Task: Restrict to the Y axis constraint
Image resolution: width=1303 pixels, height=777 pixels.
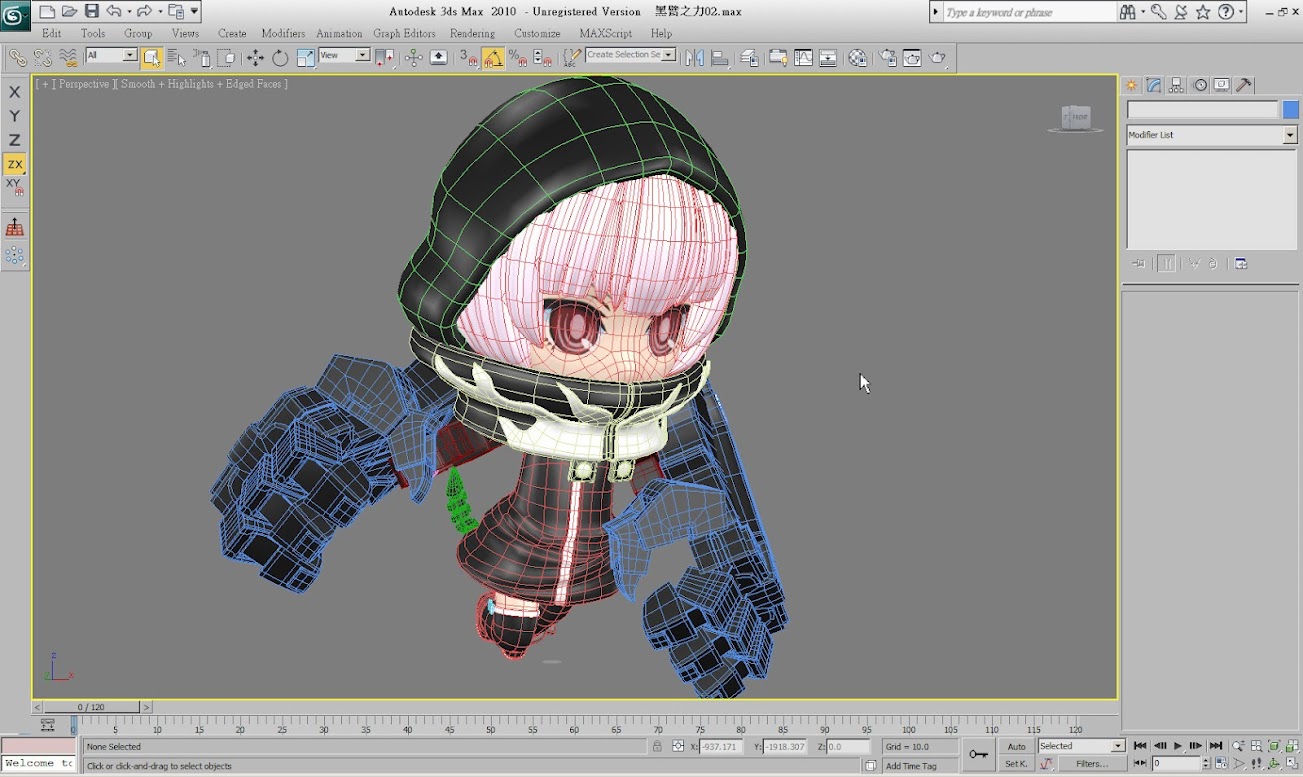Action: [14, 116]
